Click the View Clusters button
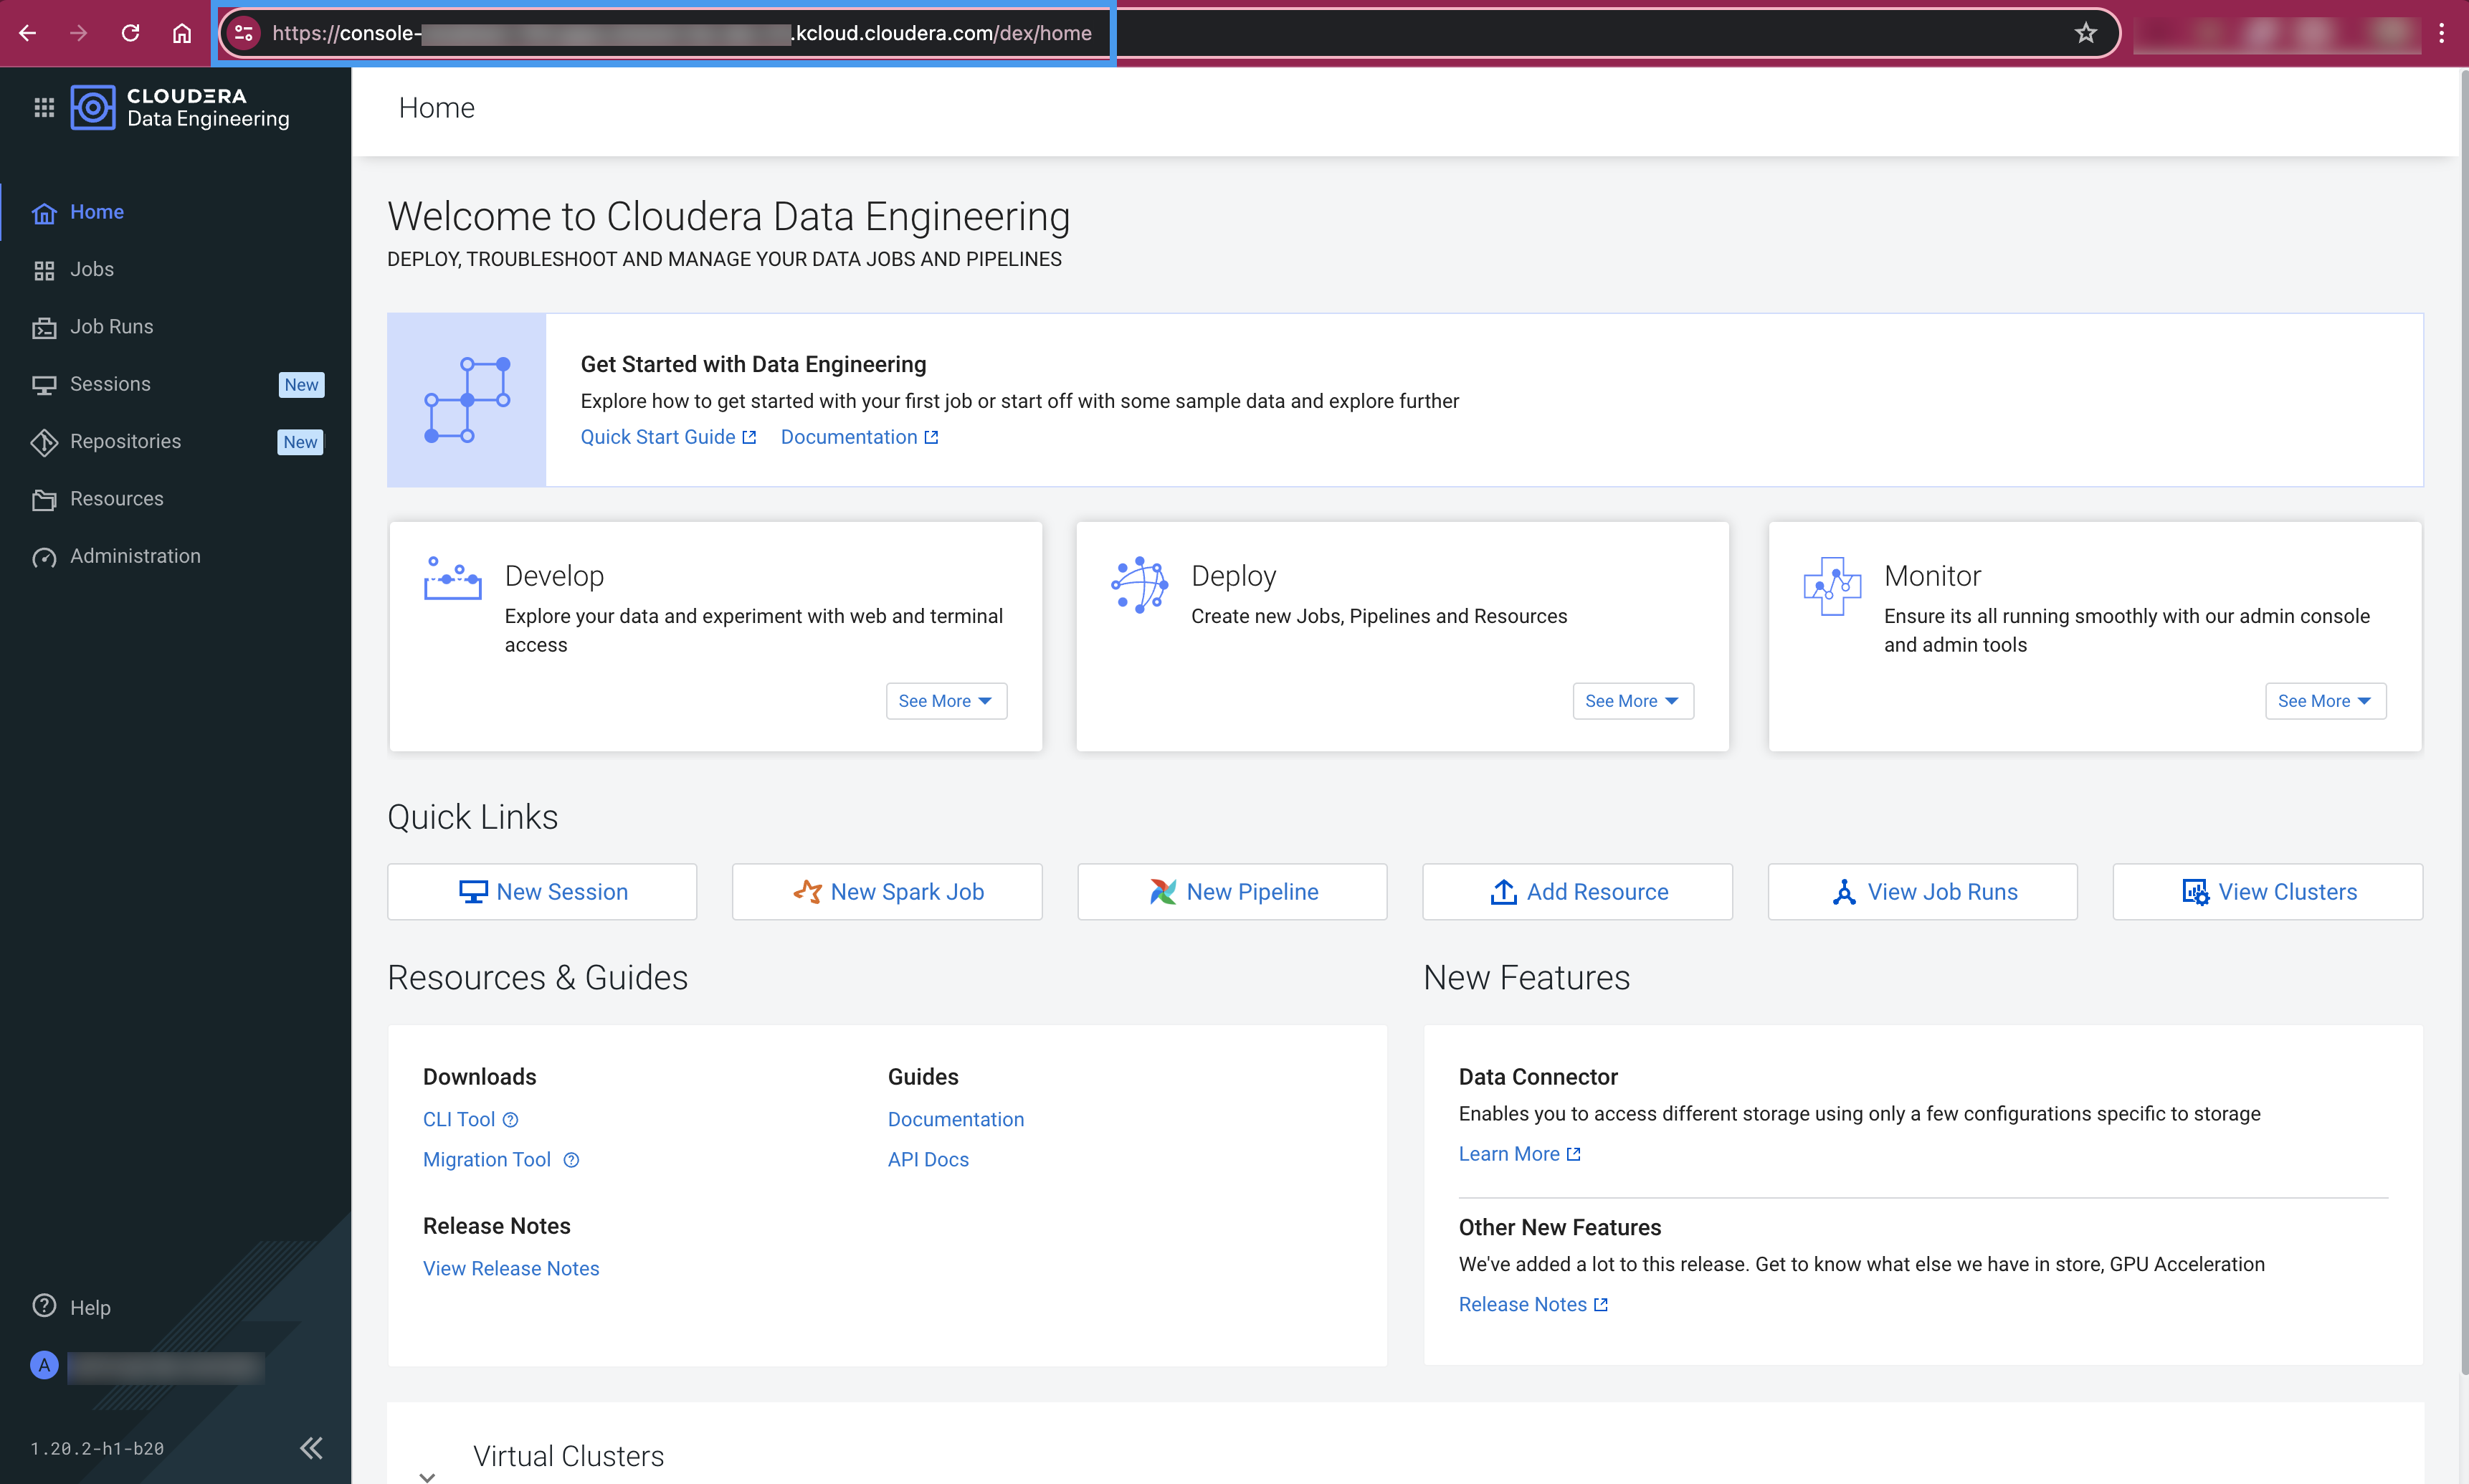Image resolution: width=2469 pixels, height=1484 pixels. point(2267,892)
